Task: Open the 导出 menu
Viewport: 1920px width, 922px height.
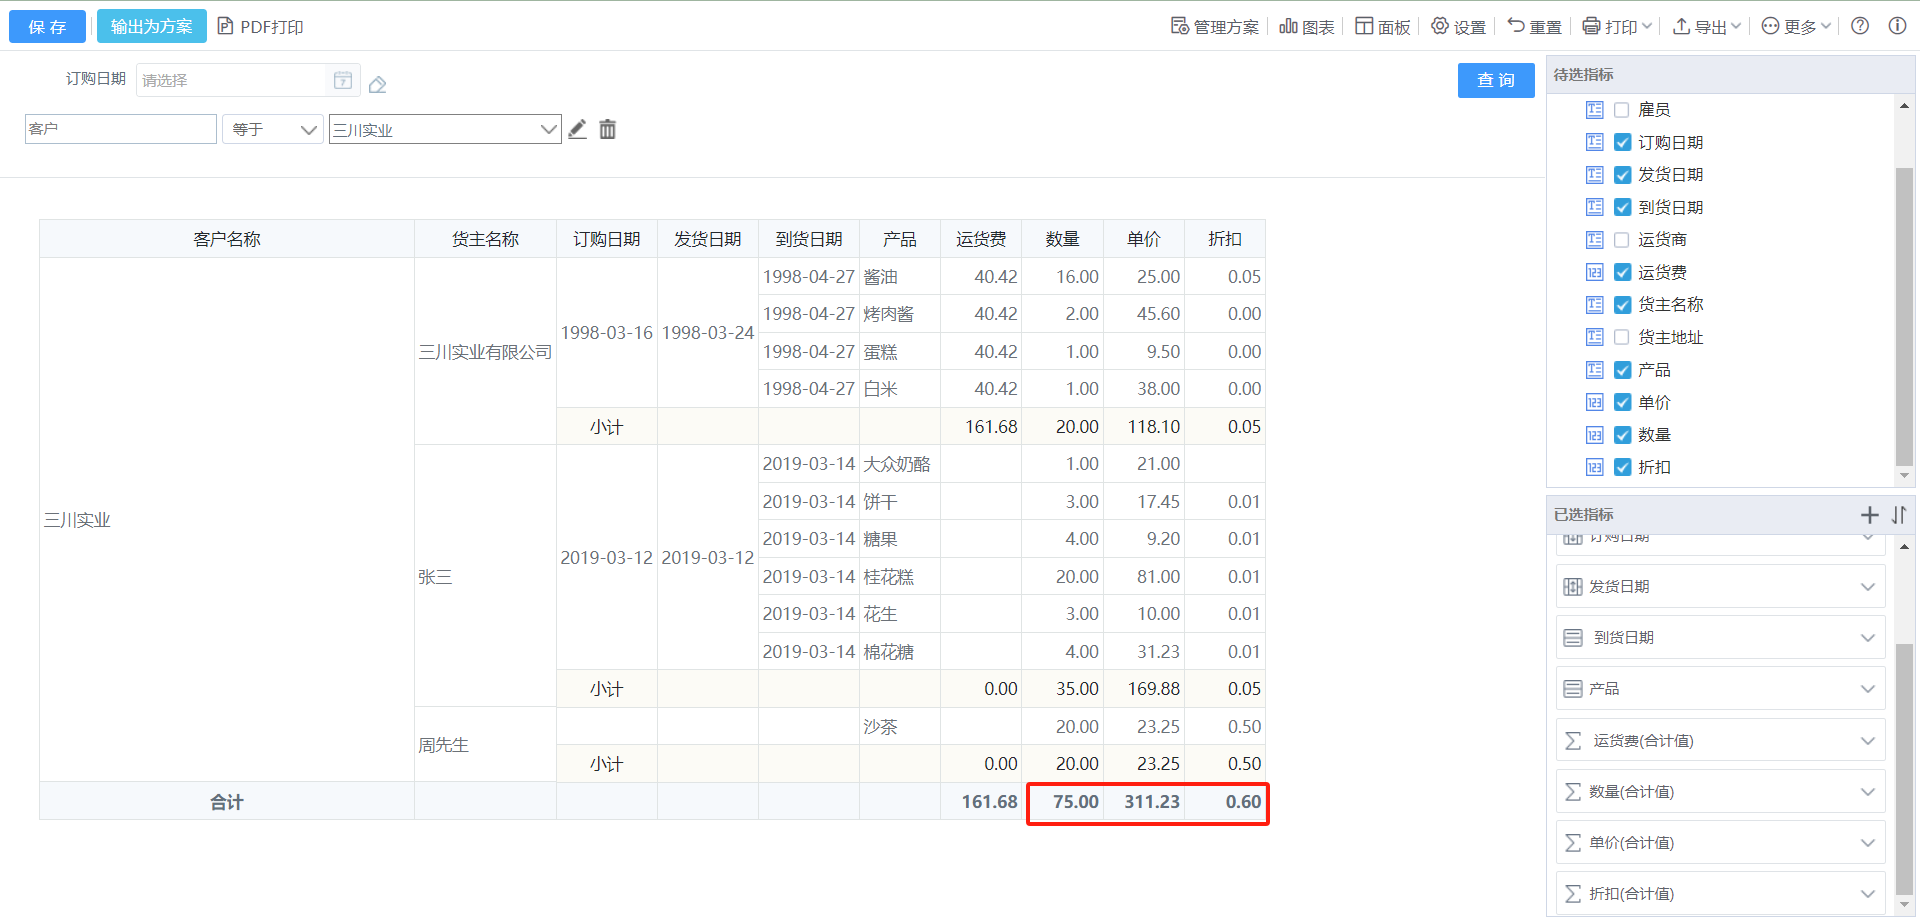Action: coord(1707,26)
